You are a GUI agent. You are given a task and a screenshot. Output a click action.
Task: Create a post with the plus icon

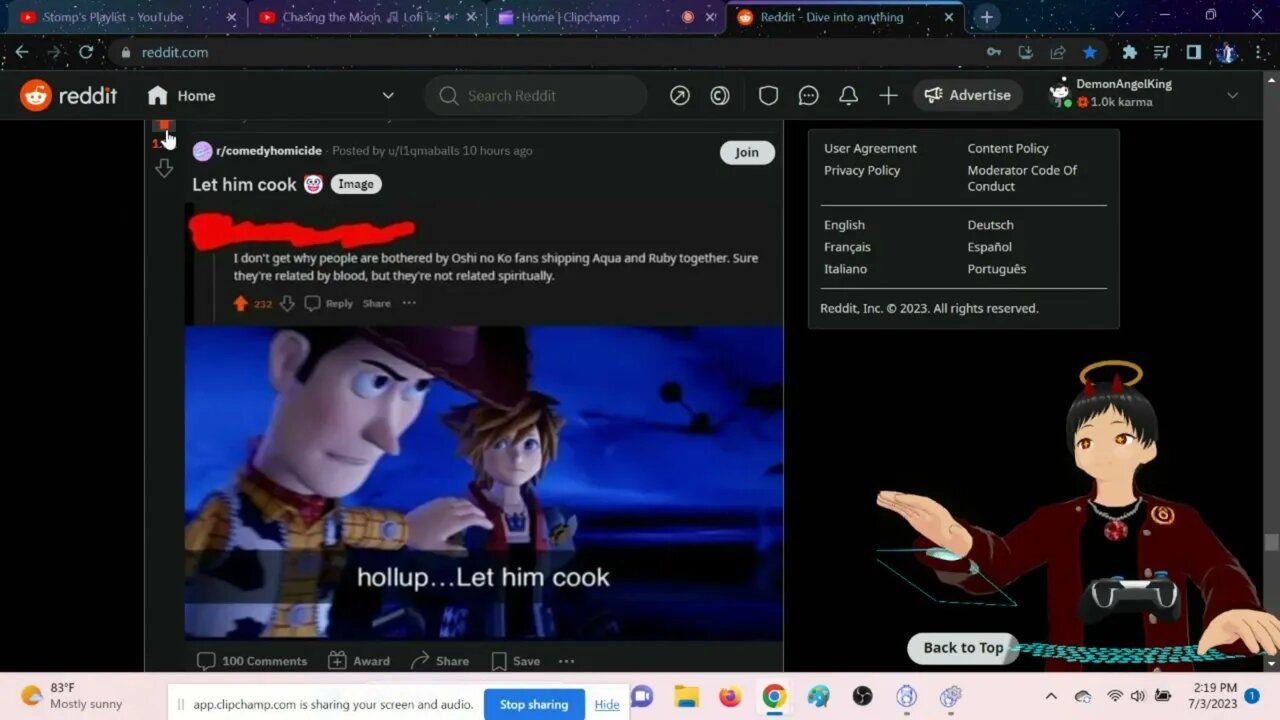tap(888, 95)
